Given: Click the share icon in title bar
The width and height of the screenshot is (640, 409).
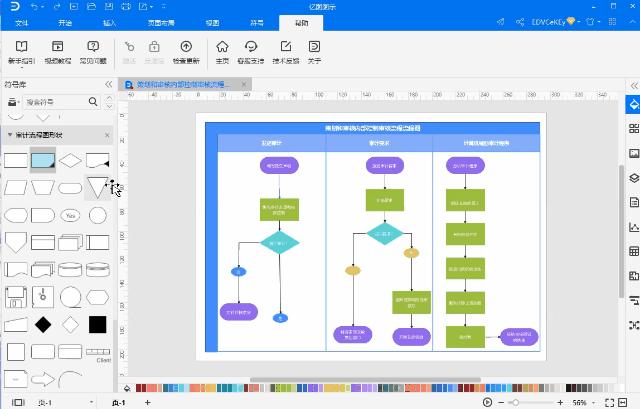Looking at the screenshot, I should coord(520,22).
